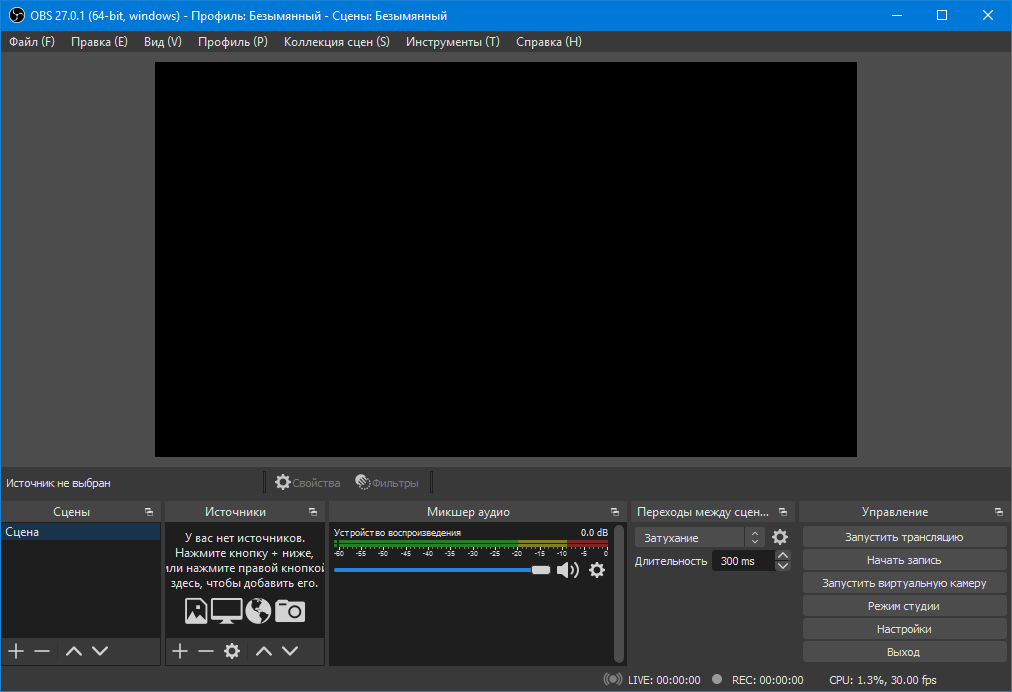The width and height of the screenshot is (1012, 692).
Task: Click the black preview canvas
Action: click(505, 260)
